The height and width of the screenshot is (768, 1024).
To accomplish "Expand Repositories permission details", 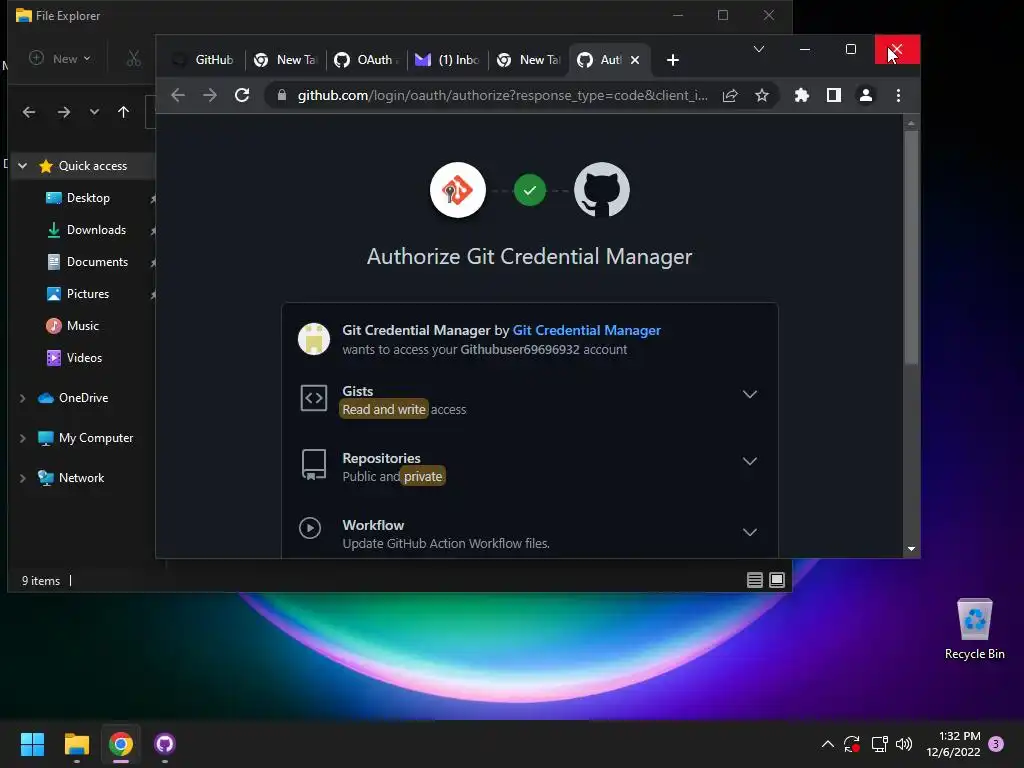I will click(750, 461).
